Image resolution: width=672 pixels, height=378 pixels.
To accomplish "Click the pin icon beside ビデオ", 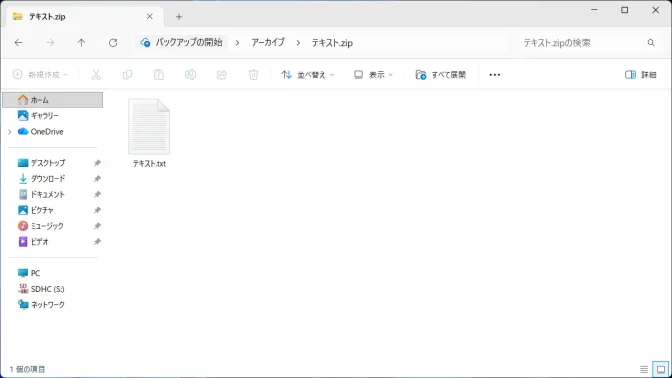I will coord(97,242).
